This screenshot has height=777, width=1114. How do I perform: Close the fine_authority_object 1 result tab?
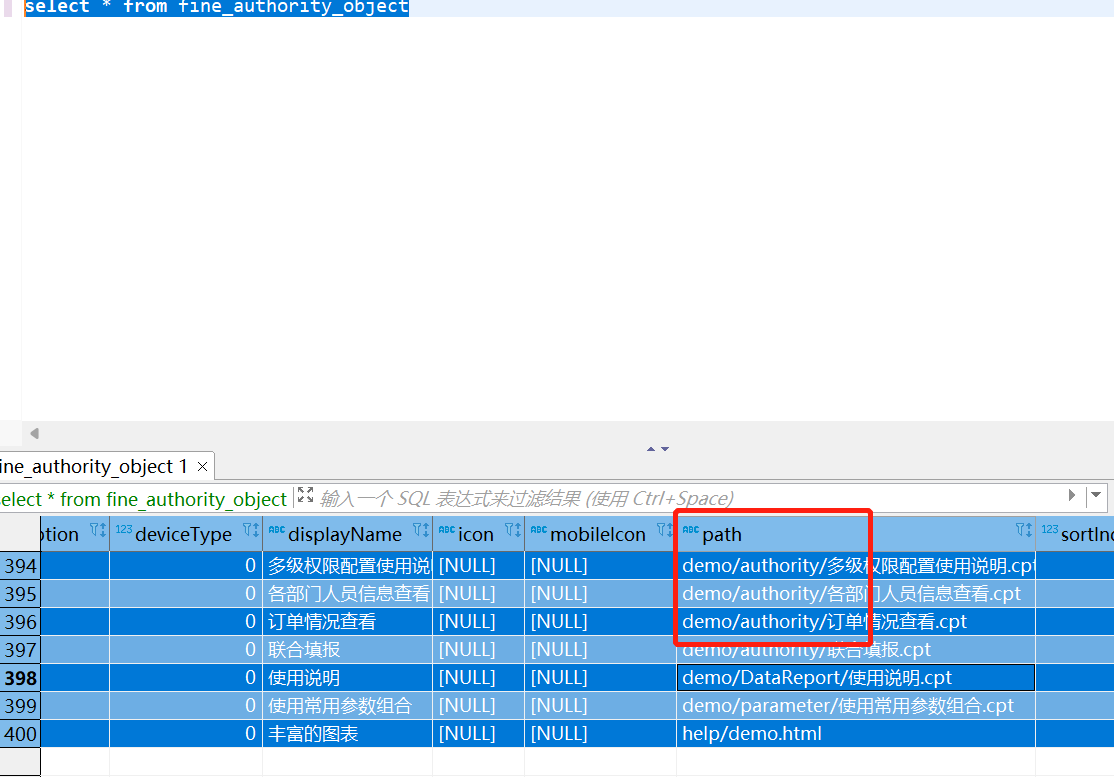(x=202, y=467)
